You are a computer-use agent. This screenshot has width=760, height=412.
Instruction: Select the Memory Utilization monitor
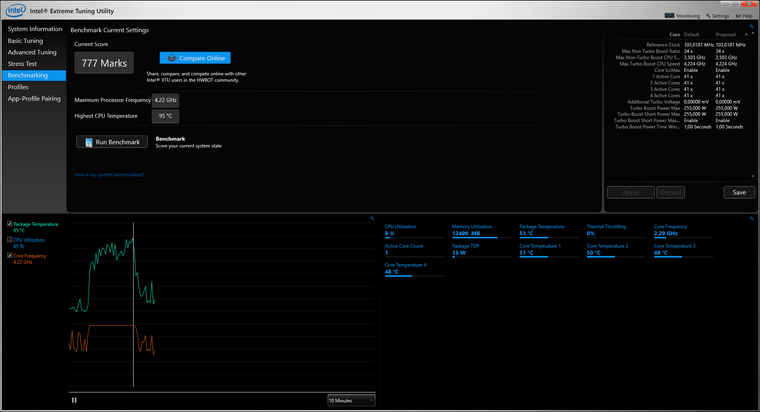point(481,230)
